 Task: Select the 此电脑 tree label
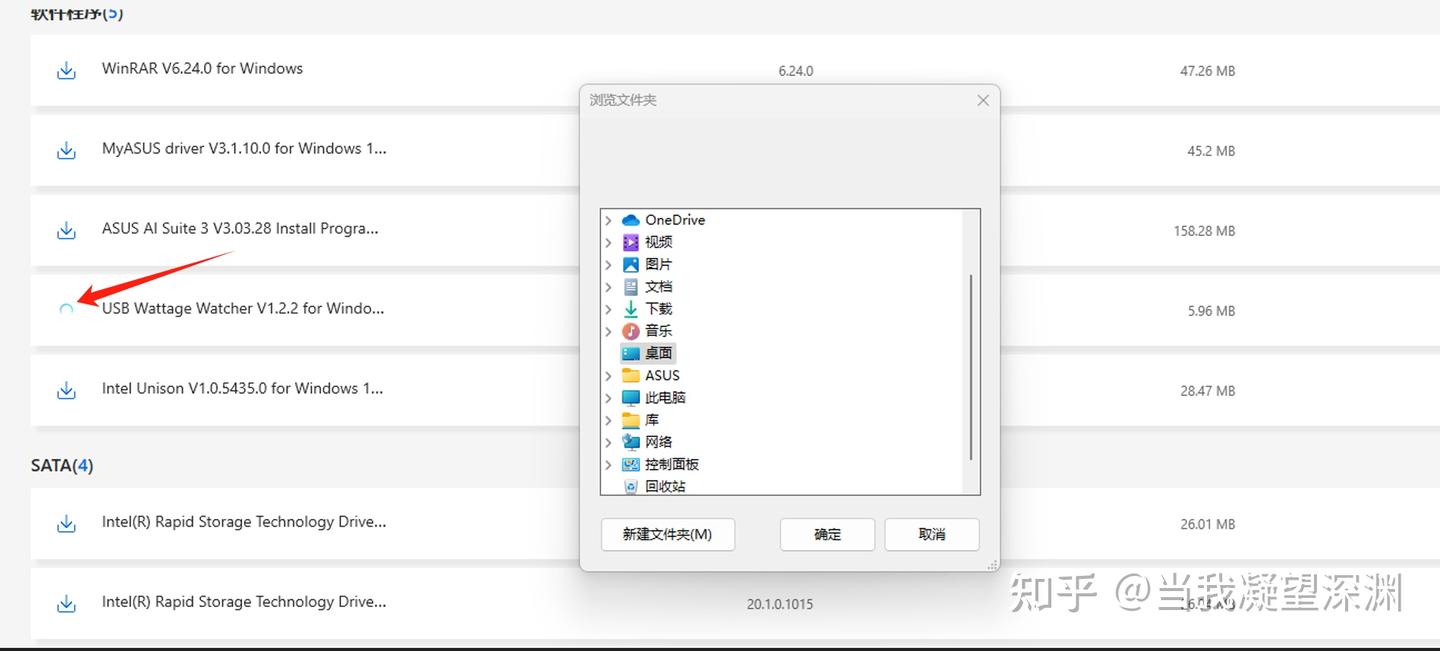point(666,397)
